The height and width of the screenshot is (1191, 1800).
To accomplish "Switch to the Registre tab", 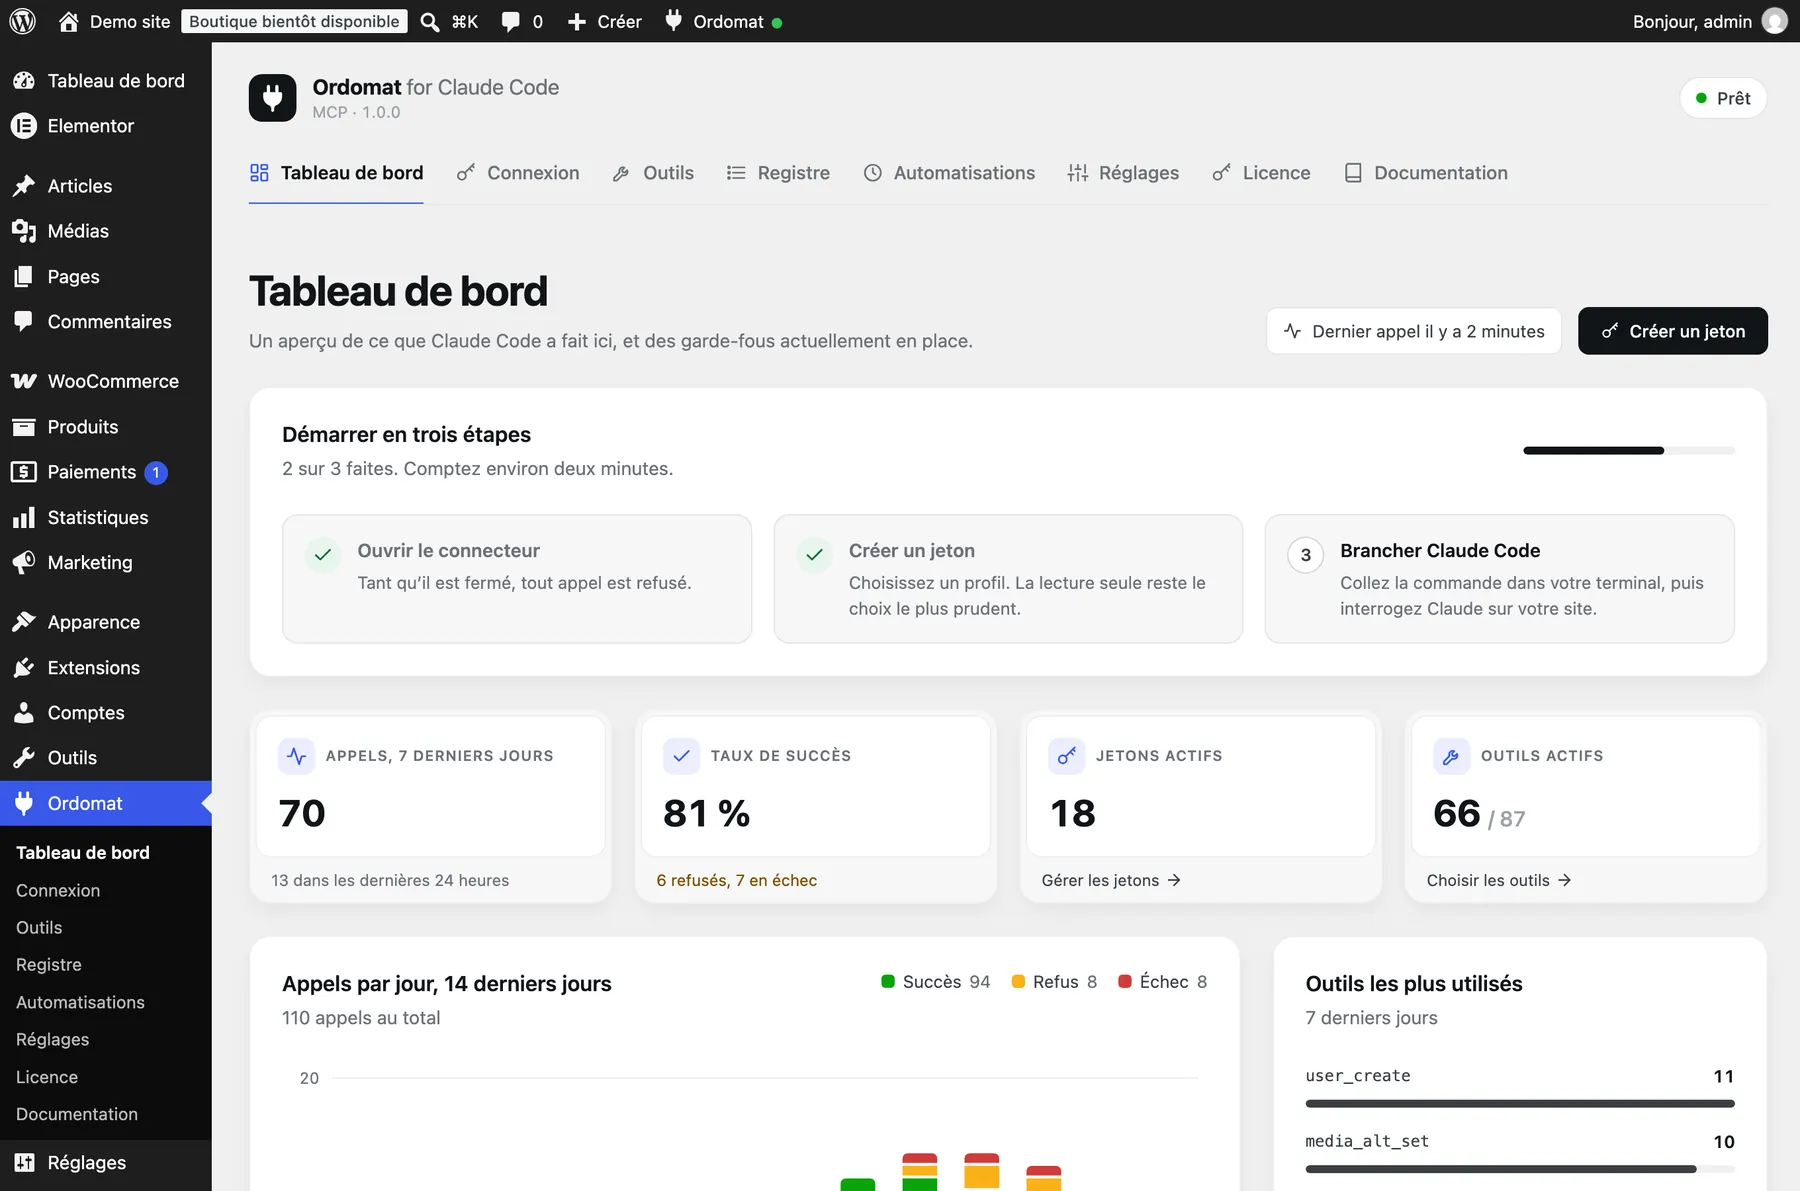I will click(778, 173).
